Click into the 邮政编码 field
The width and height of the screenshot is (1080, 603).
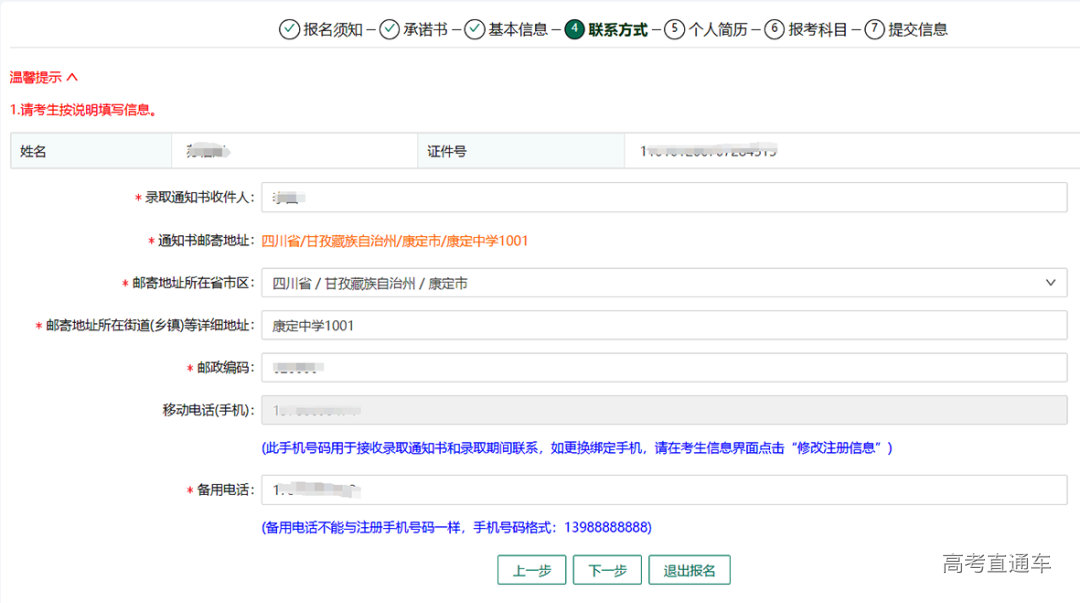click(664, 367)
